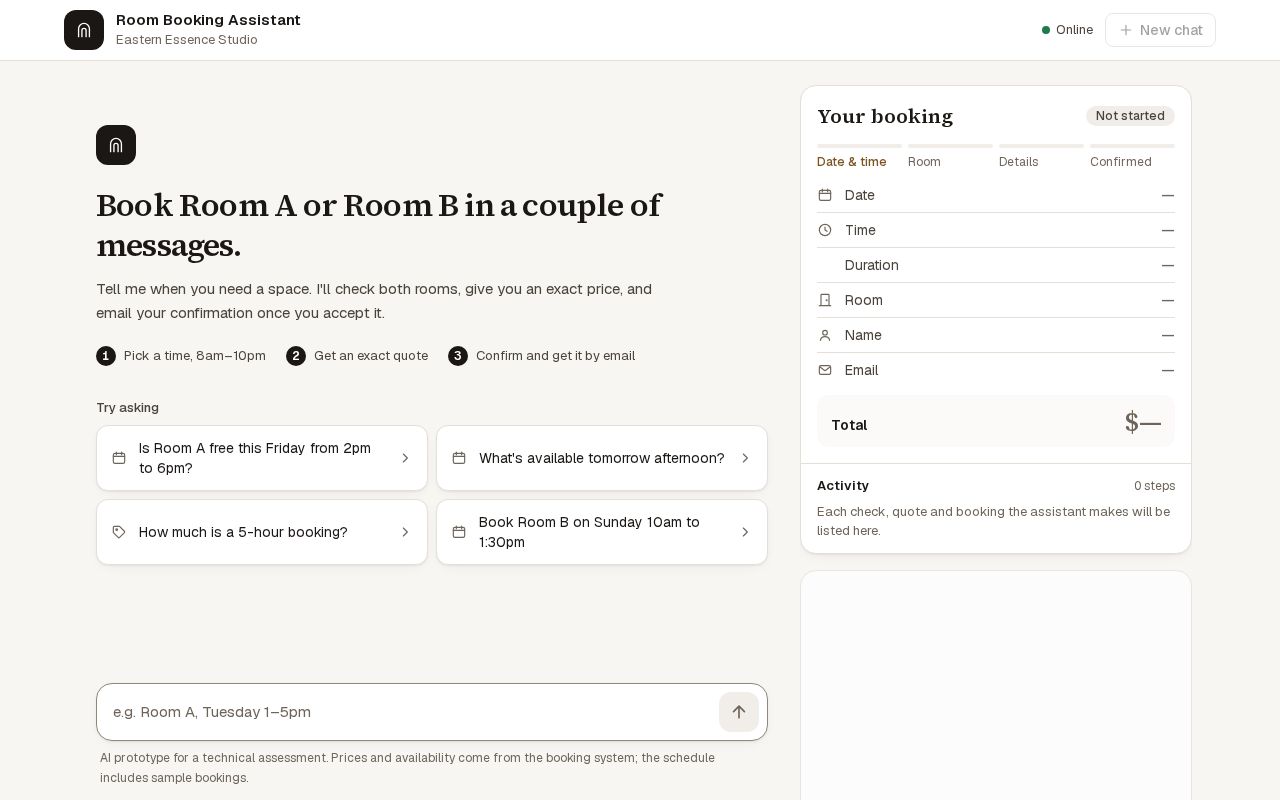Click the price tag icon on 5-hour booking card
1280x800 pixels.
coord(119,532)
